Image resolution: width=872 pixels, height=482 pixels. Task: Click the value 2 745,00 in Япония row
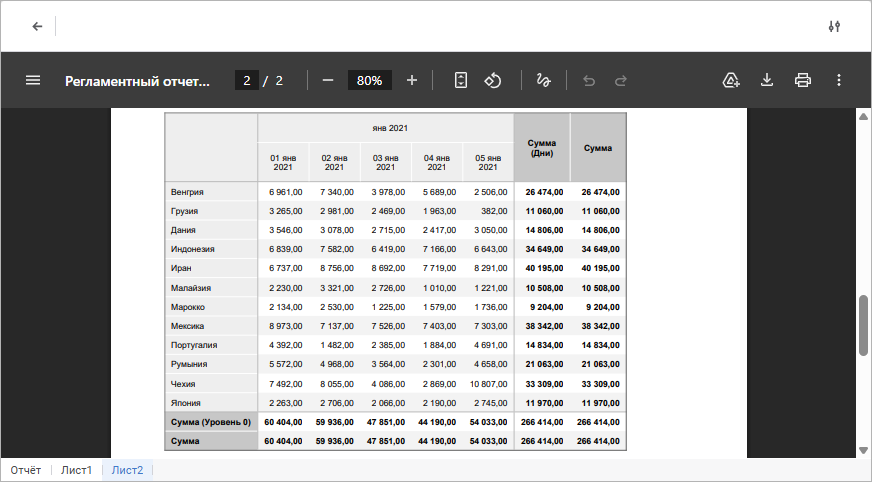point(490,403)
